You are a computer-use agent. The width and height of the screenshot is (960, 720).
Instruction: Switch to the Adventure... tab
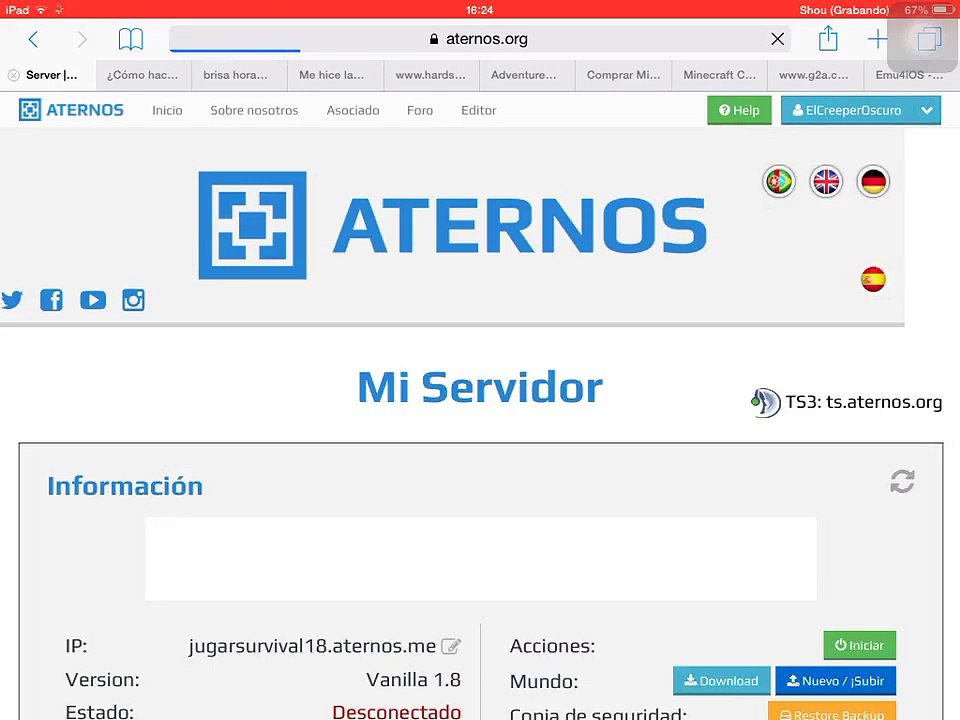point(527,75)
